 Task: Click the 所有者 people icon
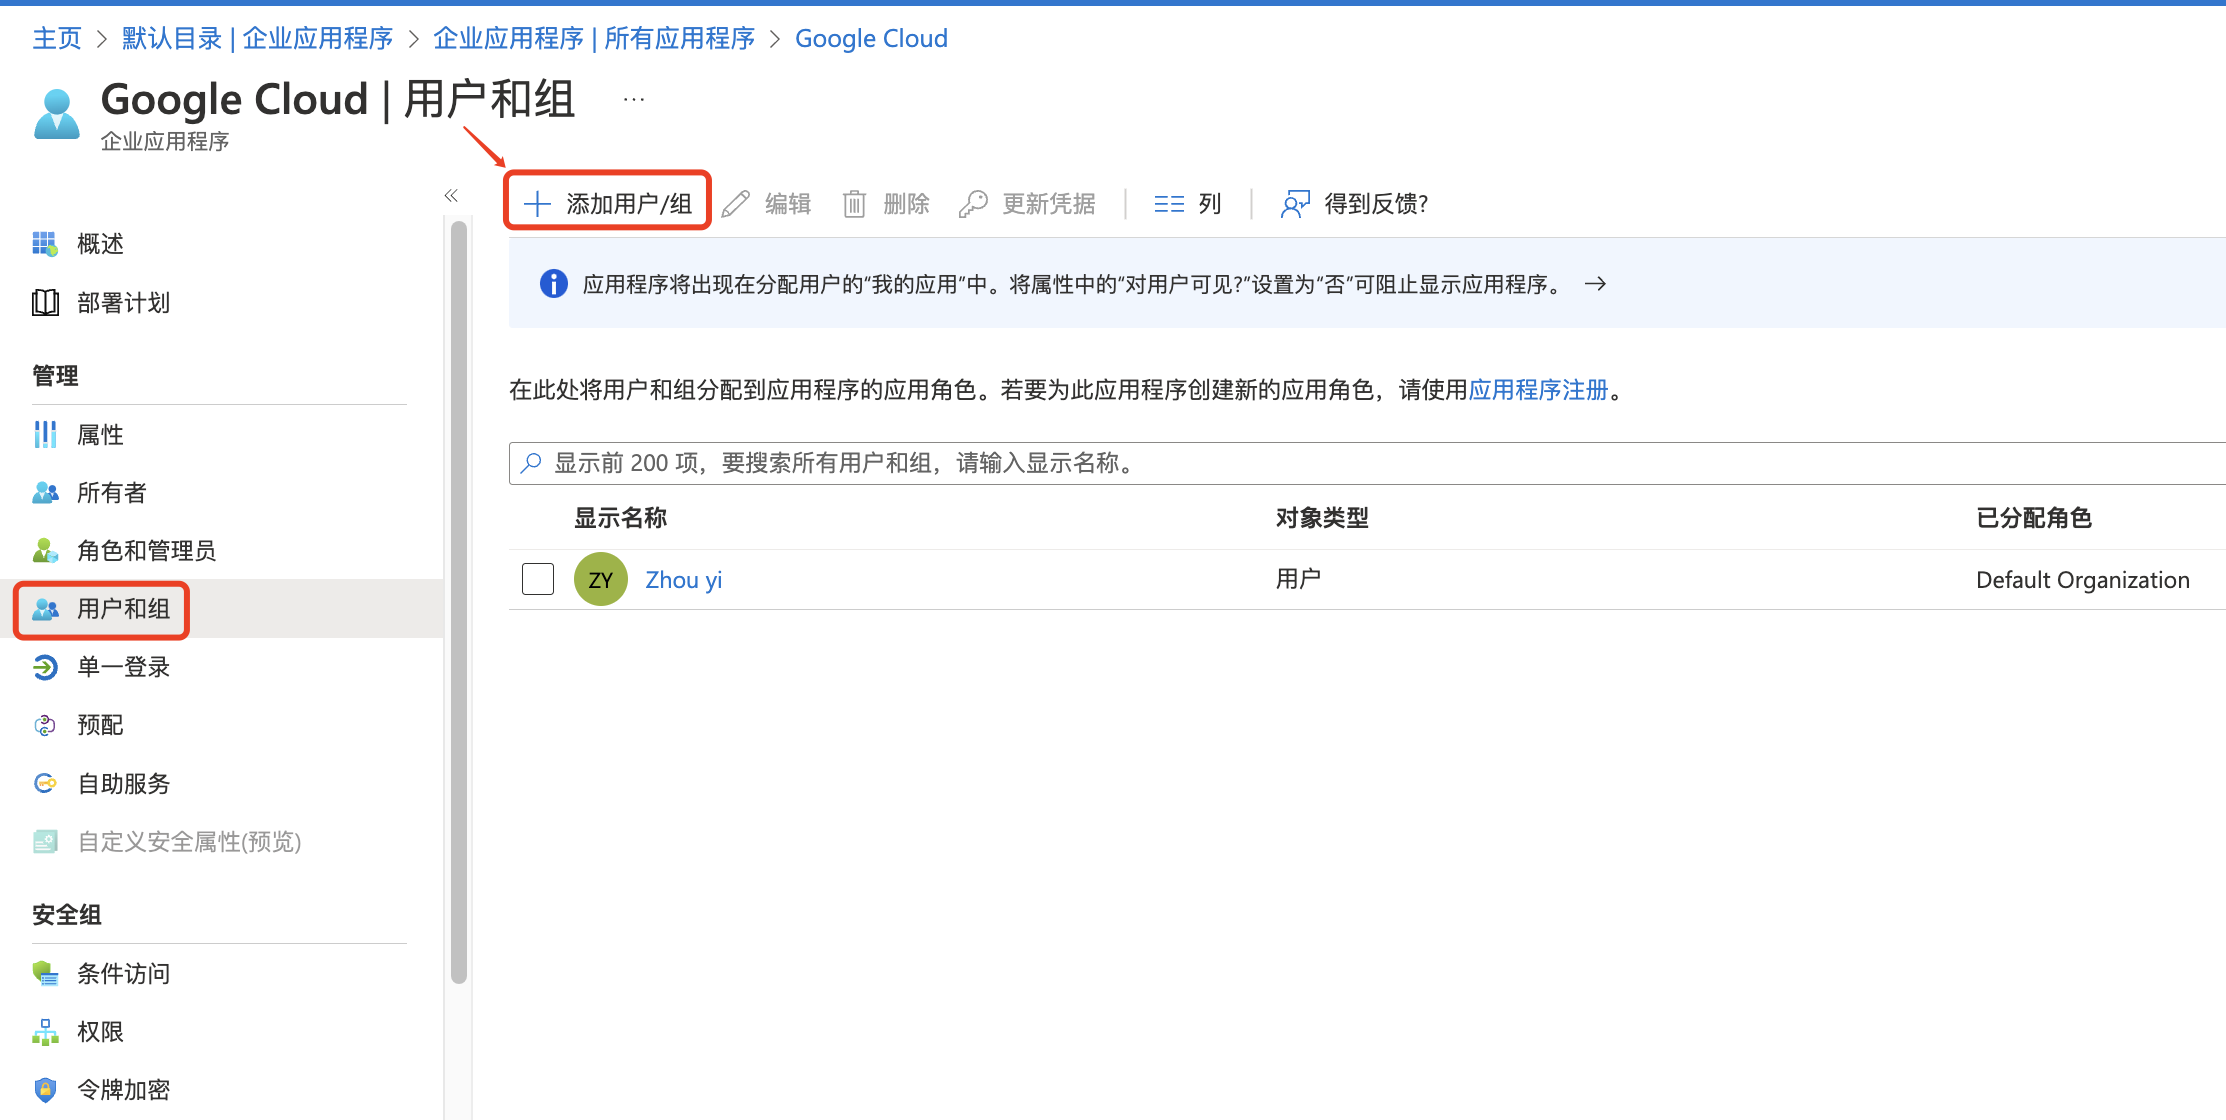[45, 492]
